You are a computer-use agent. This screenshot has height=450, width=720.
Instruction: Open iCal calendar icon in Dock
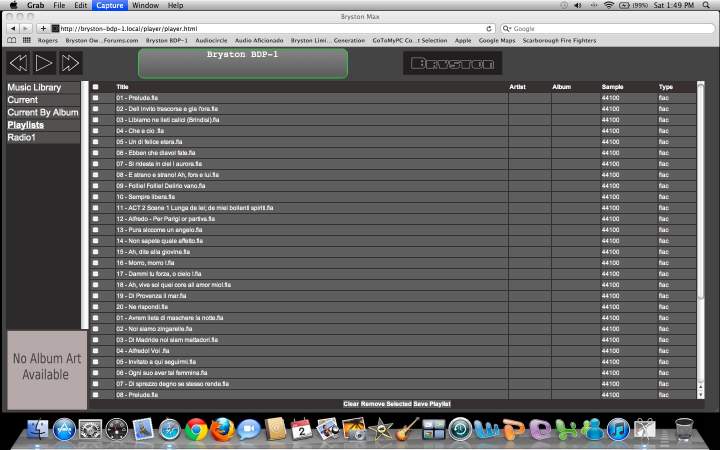coord(301,429)
